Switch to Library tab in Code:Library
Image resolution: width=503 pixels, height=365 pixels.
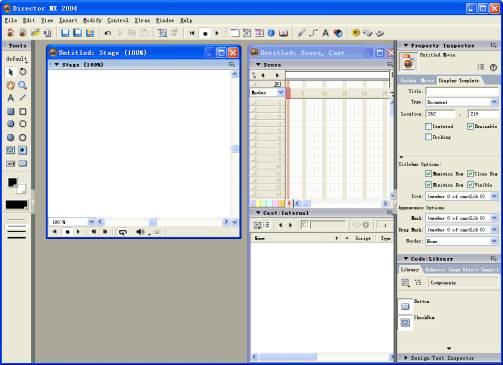410,269
